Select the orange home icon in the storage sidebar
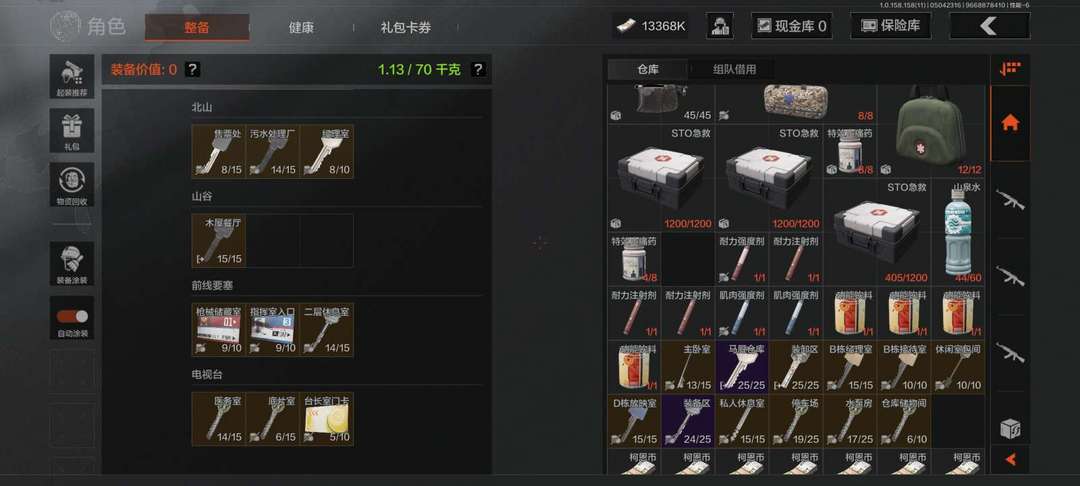This screenshot has width=1080, height=486. pyautogui.click(x=1010, y=123)
